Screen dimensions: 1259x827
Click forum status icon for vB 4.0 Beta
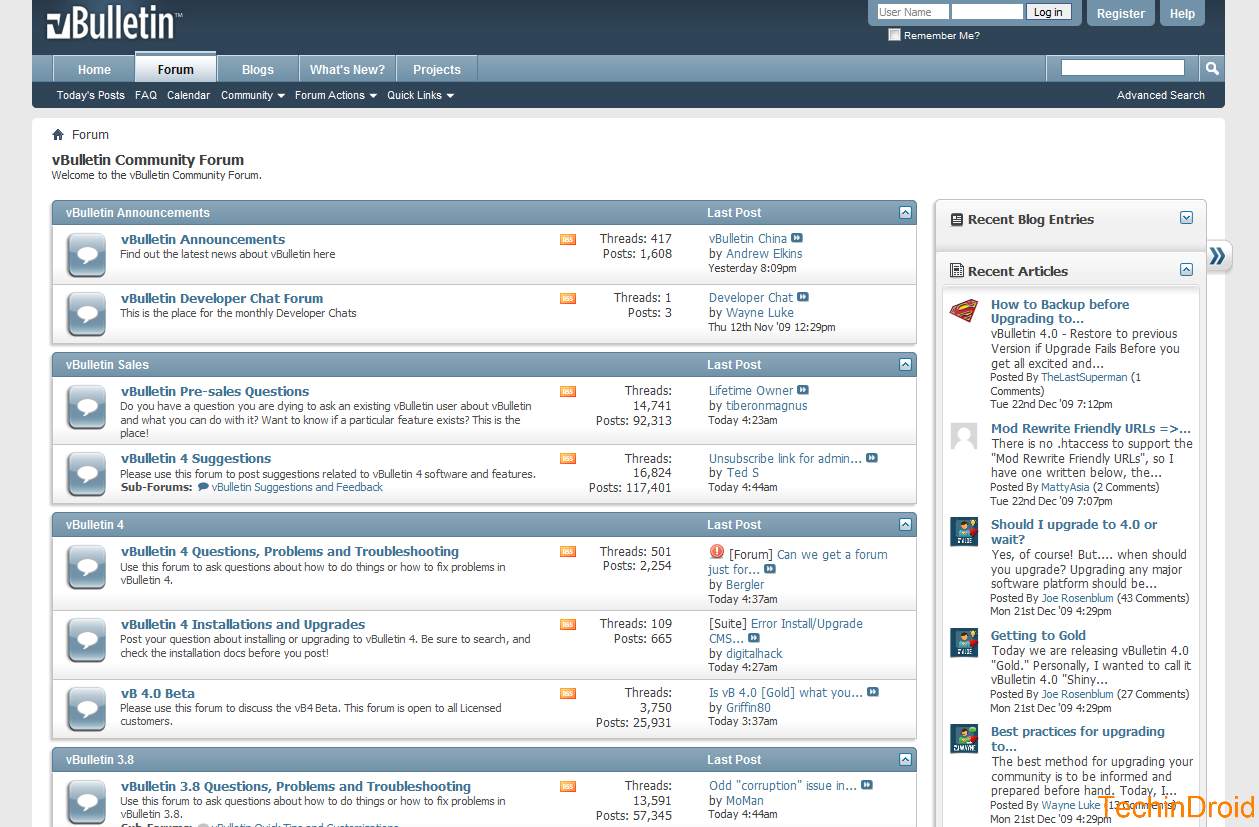[x=86, y=709]
